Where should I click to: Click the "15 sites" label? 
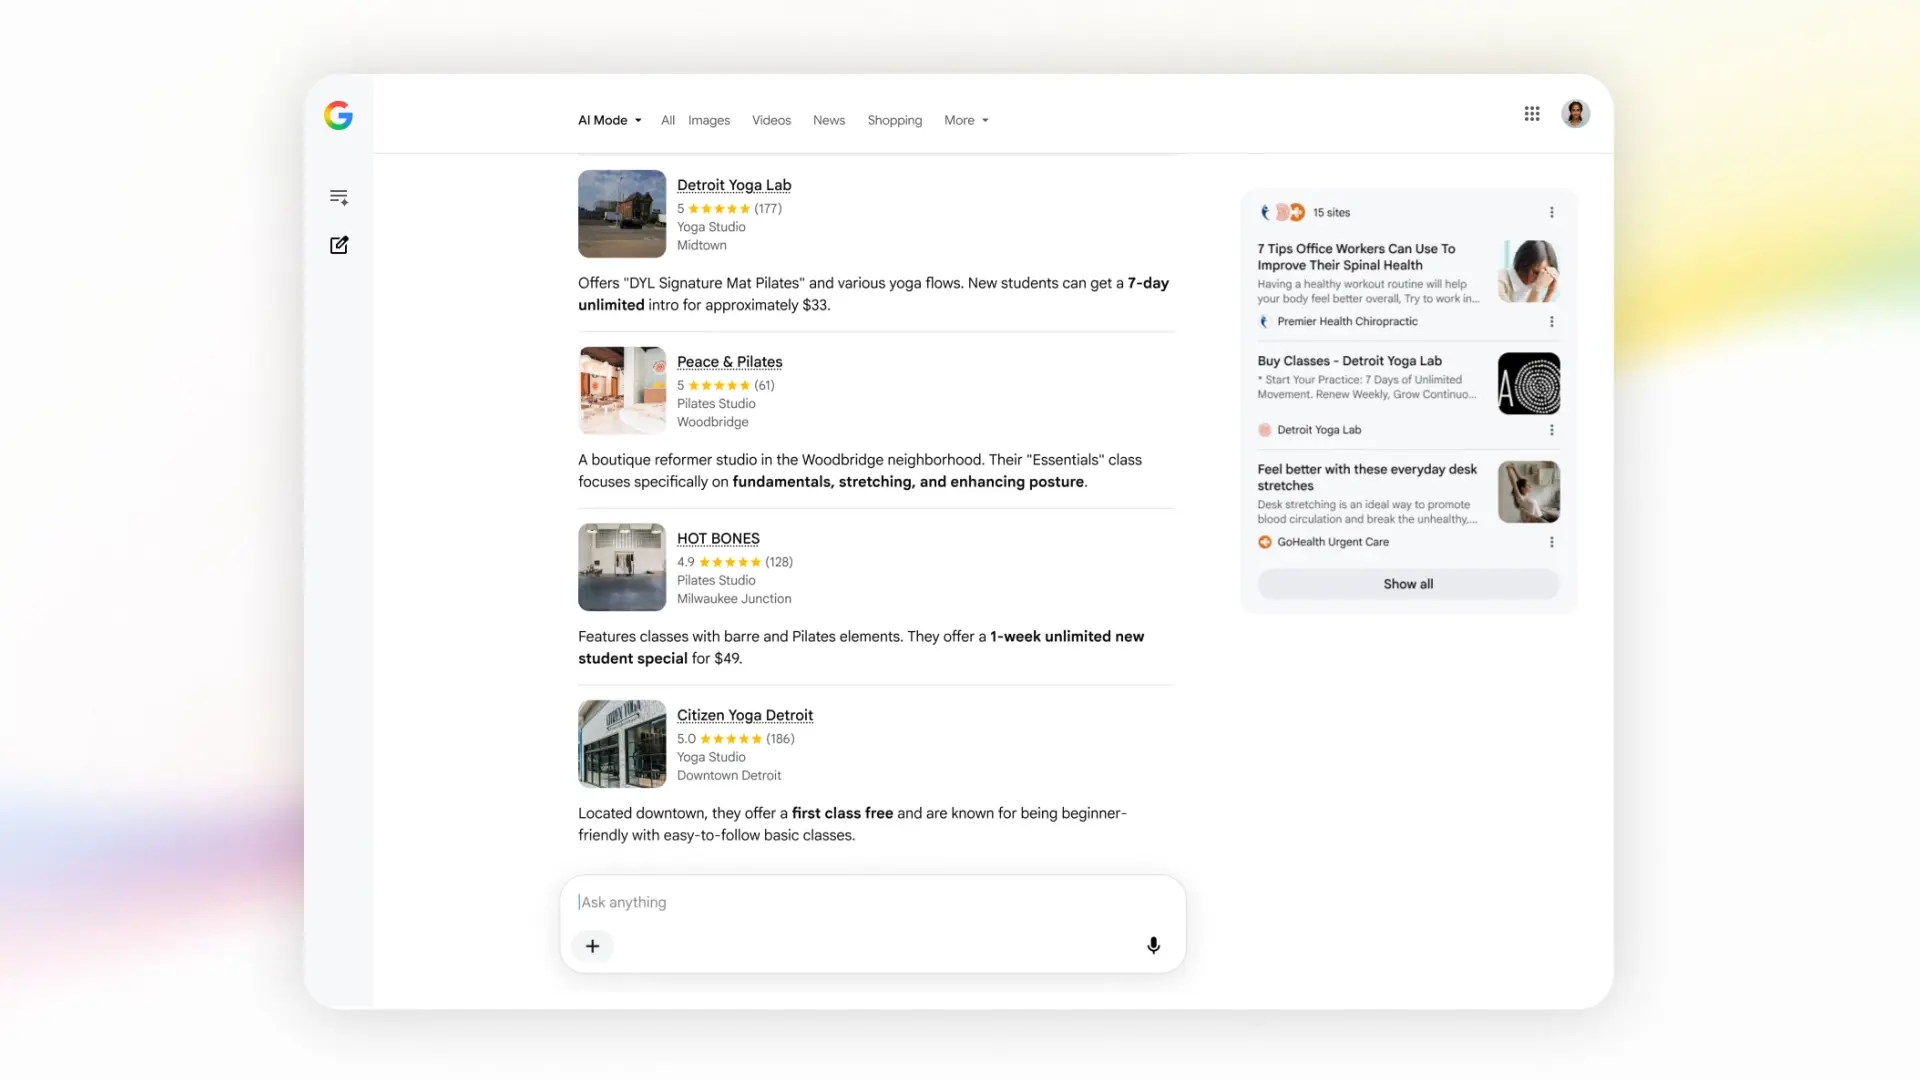(1331, 213)
